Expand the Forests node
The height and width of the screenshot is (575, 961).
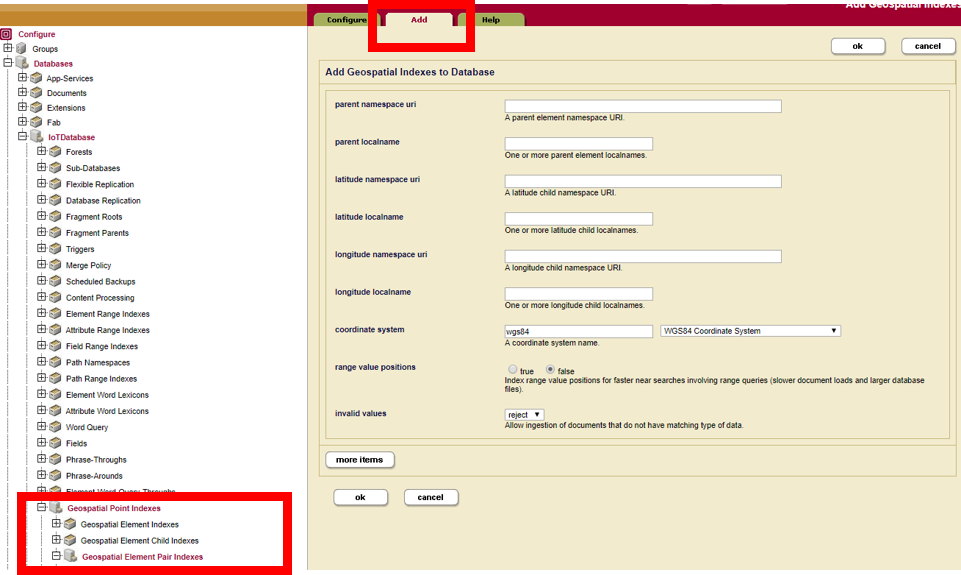42,150
